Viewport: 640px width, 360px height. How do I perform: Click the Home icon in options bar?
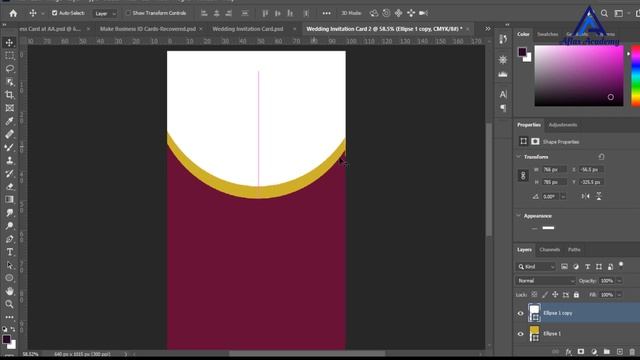click(x=13, y=13)
